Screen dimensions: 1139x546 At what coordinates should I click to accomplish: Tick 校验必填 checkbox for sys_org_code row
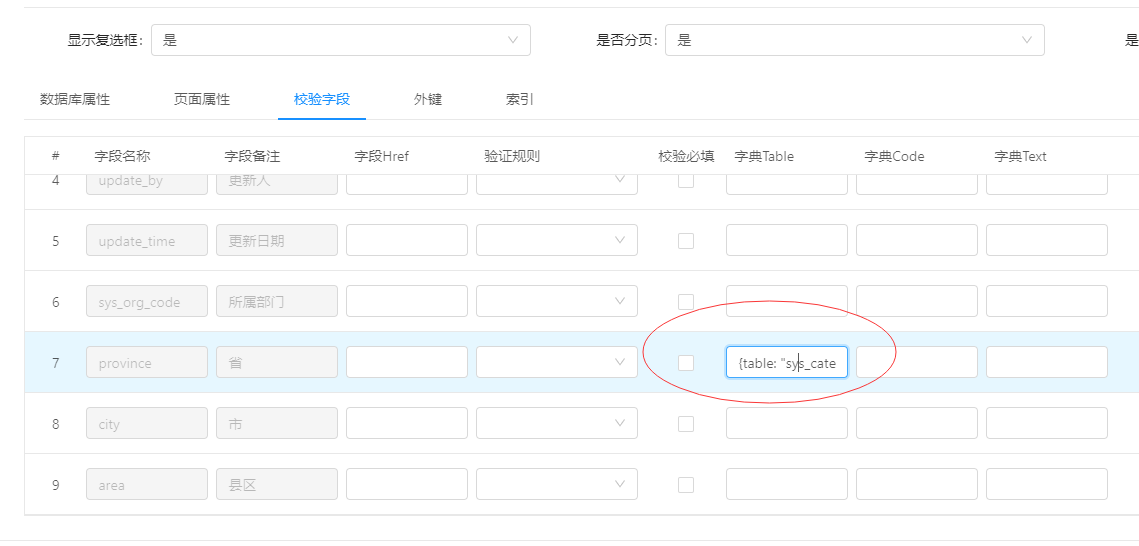[x=686, y=301]
